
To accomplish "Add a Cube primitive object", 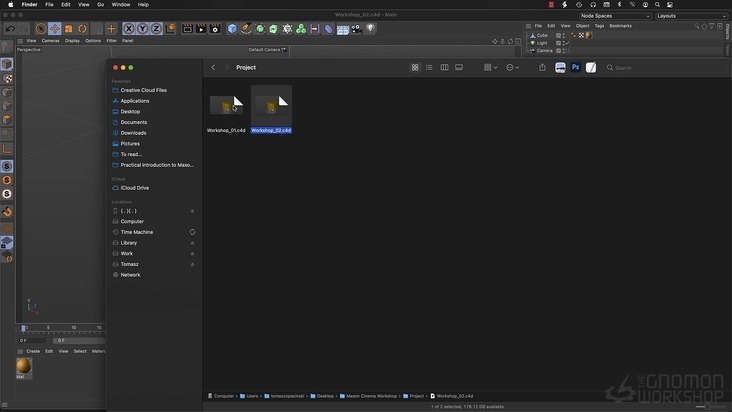I will [232, 29].
